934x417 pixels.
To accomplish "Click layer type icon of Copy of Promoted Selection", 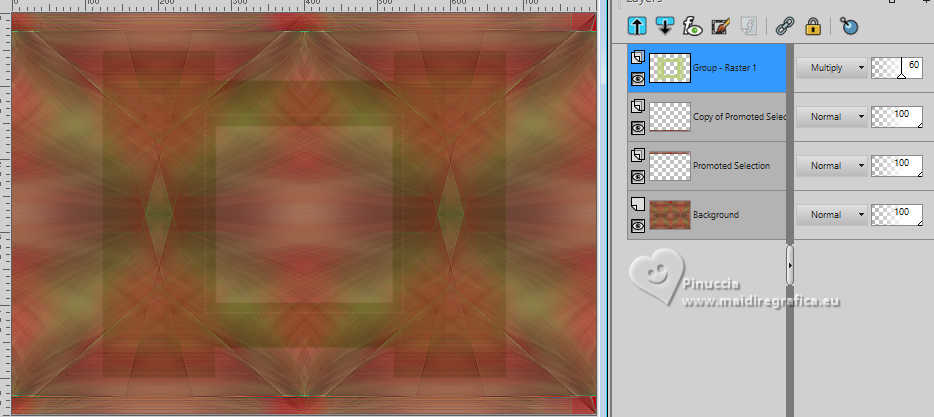I will point(637,106).
